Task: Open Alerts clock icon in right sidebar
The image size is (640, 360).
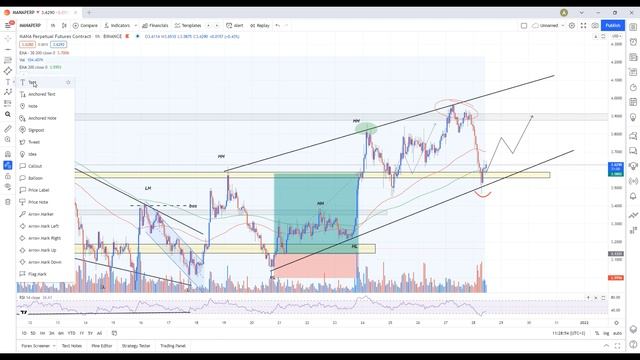Action: click(x=633, y=42)
